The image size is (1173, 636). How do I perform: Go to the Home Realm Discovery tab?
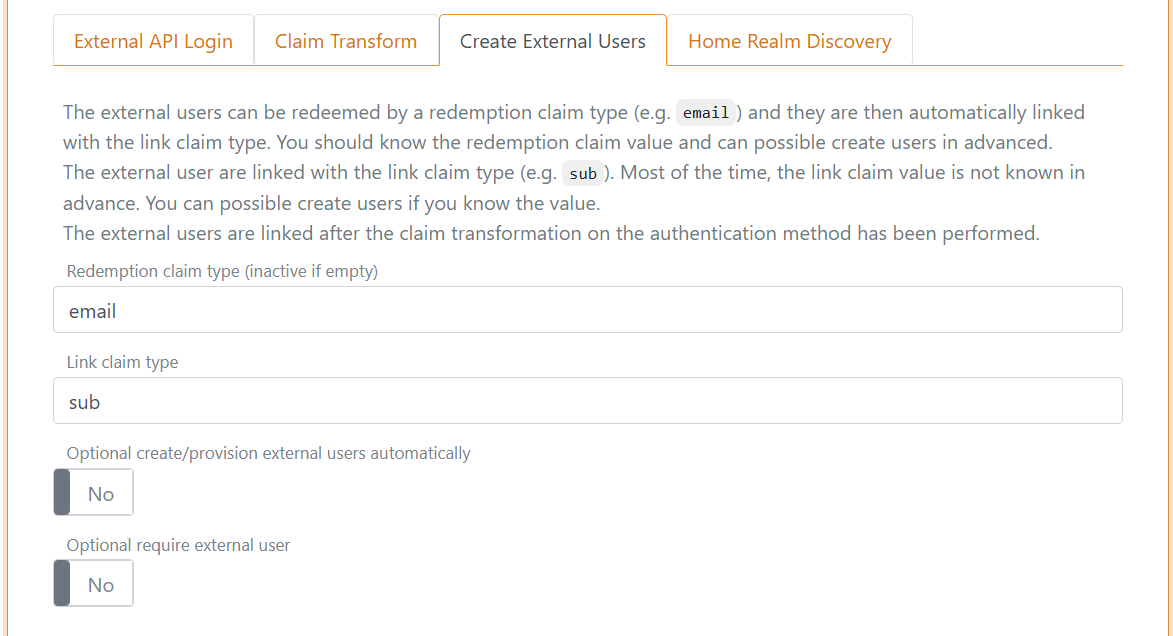coord(789,41)
